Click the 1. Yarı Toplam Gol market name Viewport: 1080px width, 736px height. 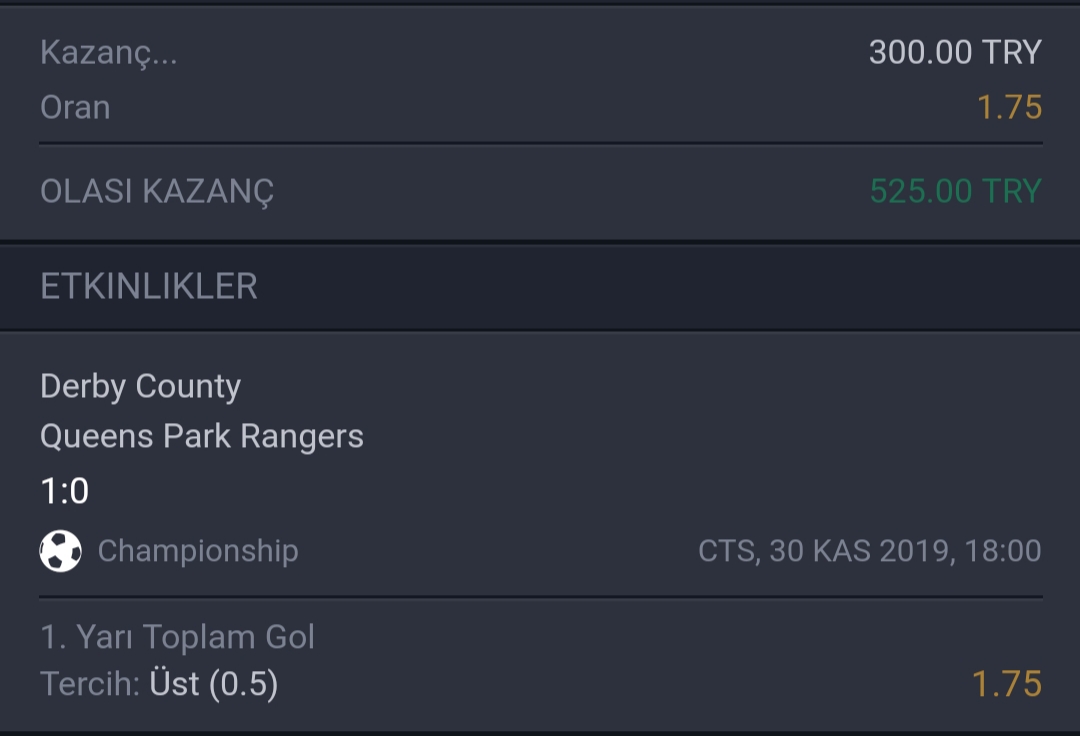(x=178, y=637)
